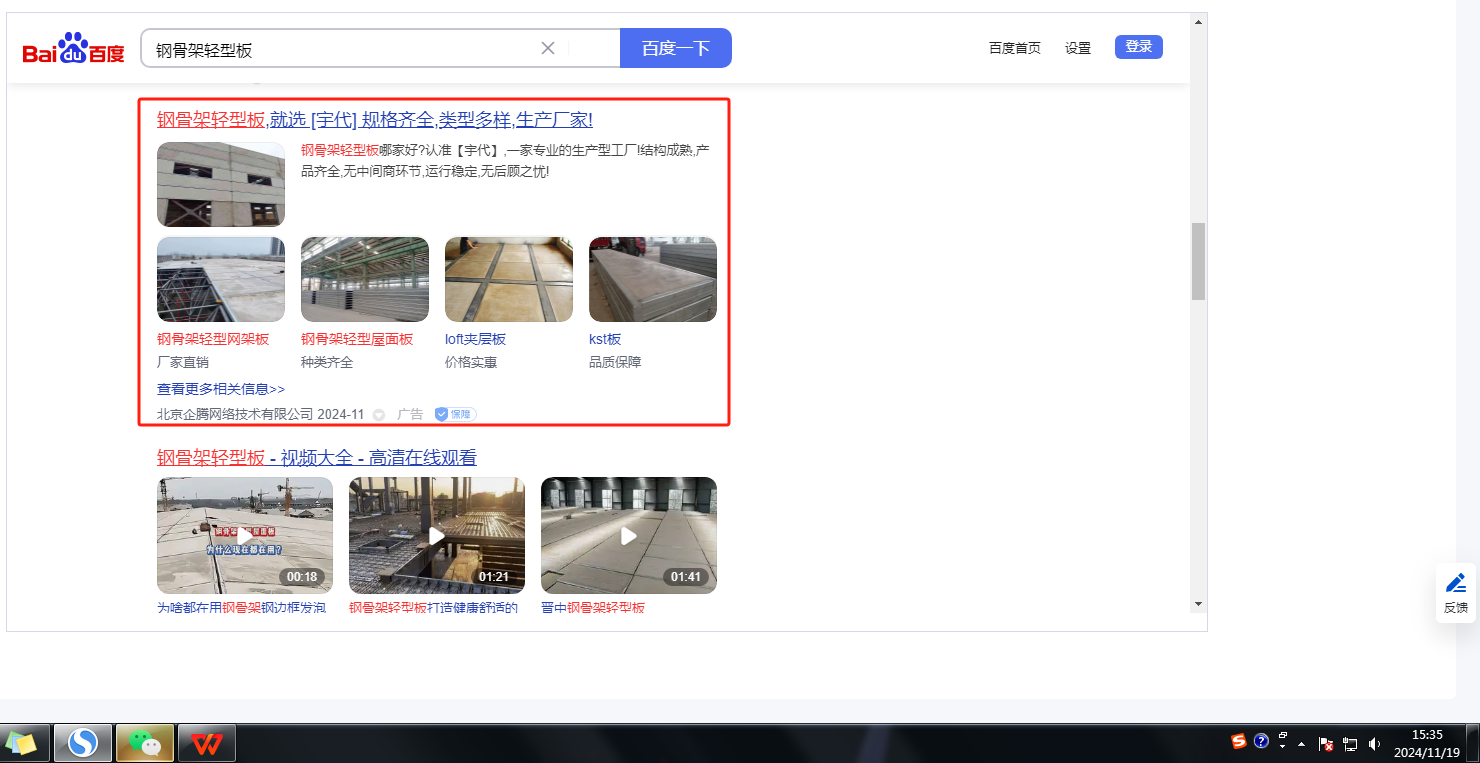Click the volume speaker tray icon
Viewport: 1480px width, 763px height.
point(1374,744)
